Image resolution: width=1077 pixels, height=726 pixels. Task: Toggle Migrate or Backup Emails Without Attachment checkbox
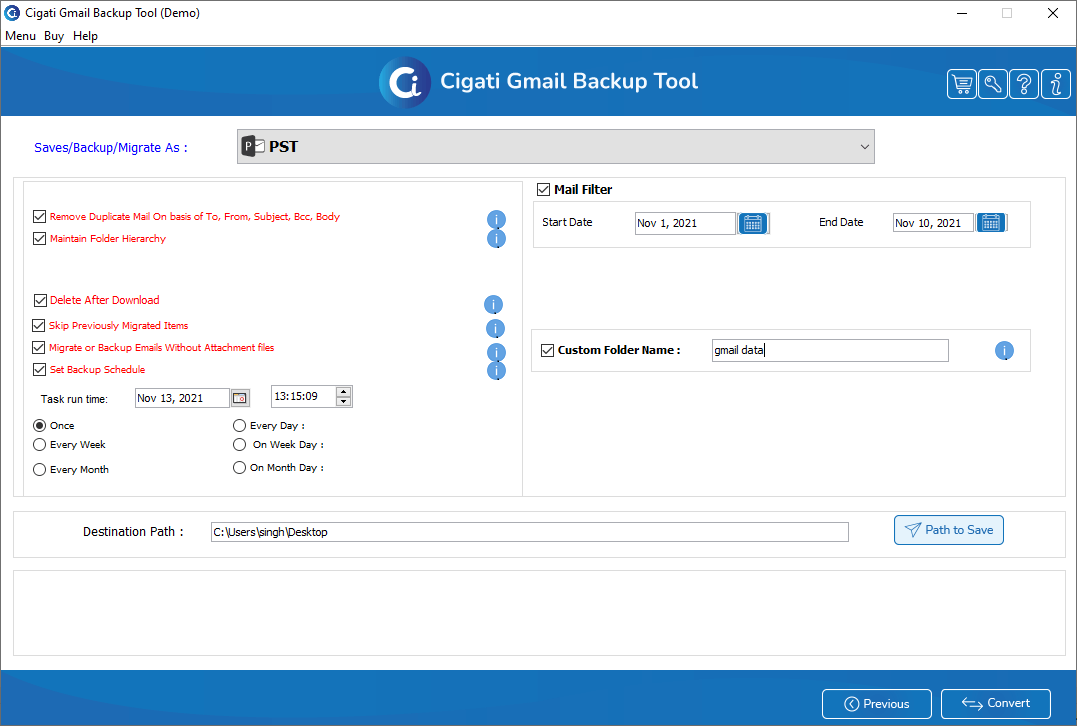pos(38,348)
